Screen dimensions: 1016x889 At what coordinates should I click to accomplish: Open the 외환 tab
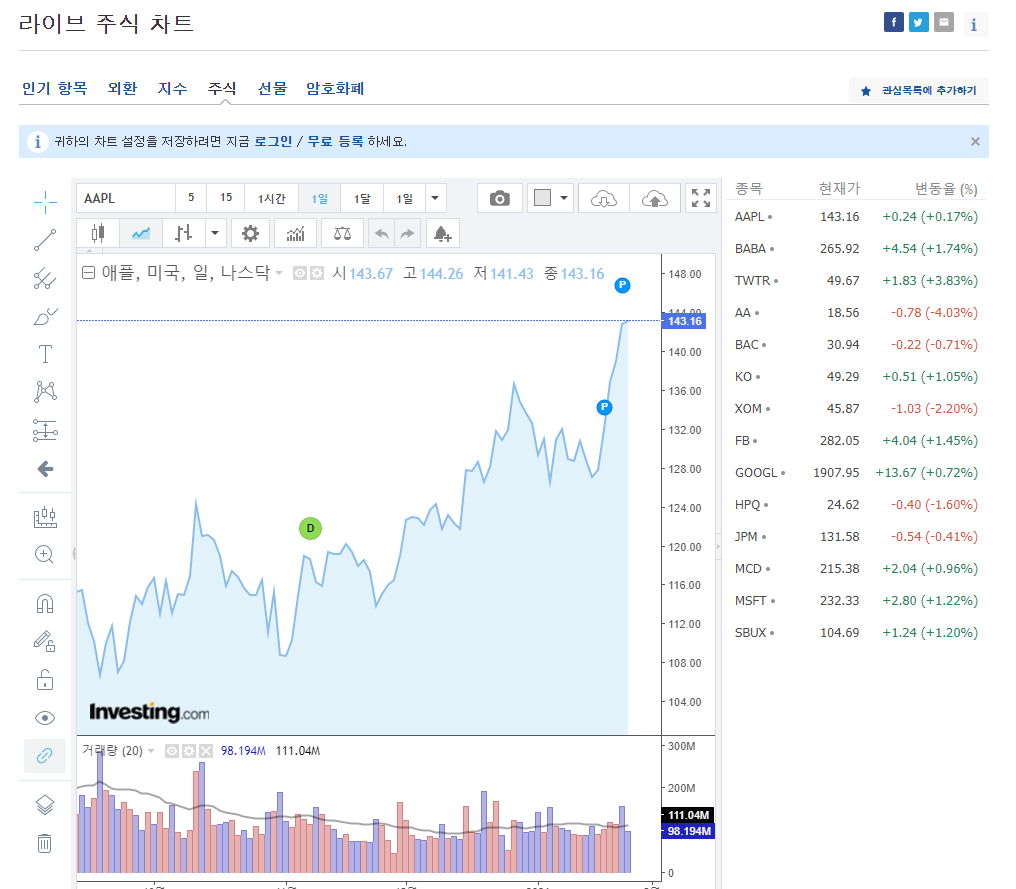point(122,88)
